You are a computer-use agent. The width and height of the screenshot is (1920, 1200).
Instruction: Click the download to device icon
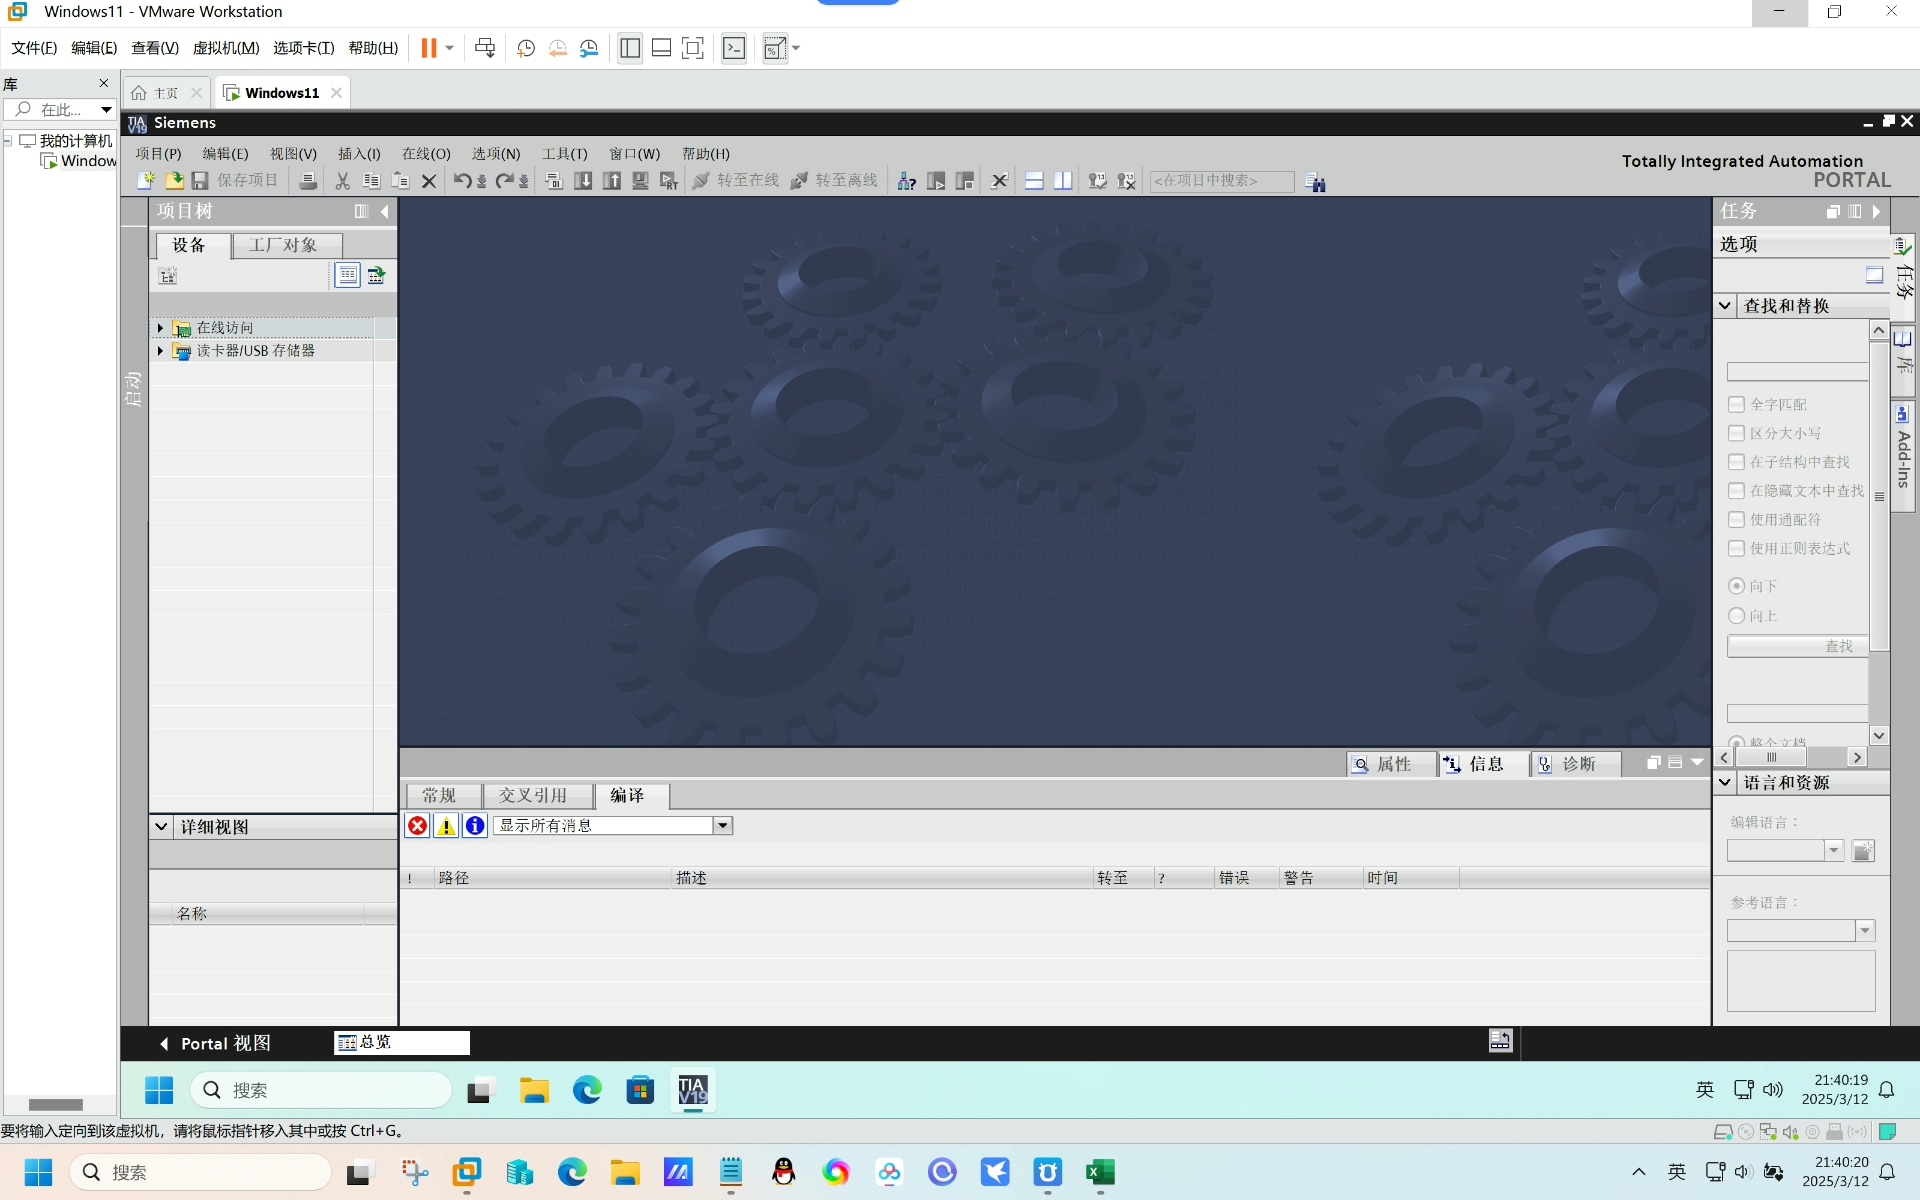583,181
